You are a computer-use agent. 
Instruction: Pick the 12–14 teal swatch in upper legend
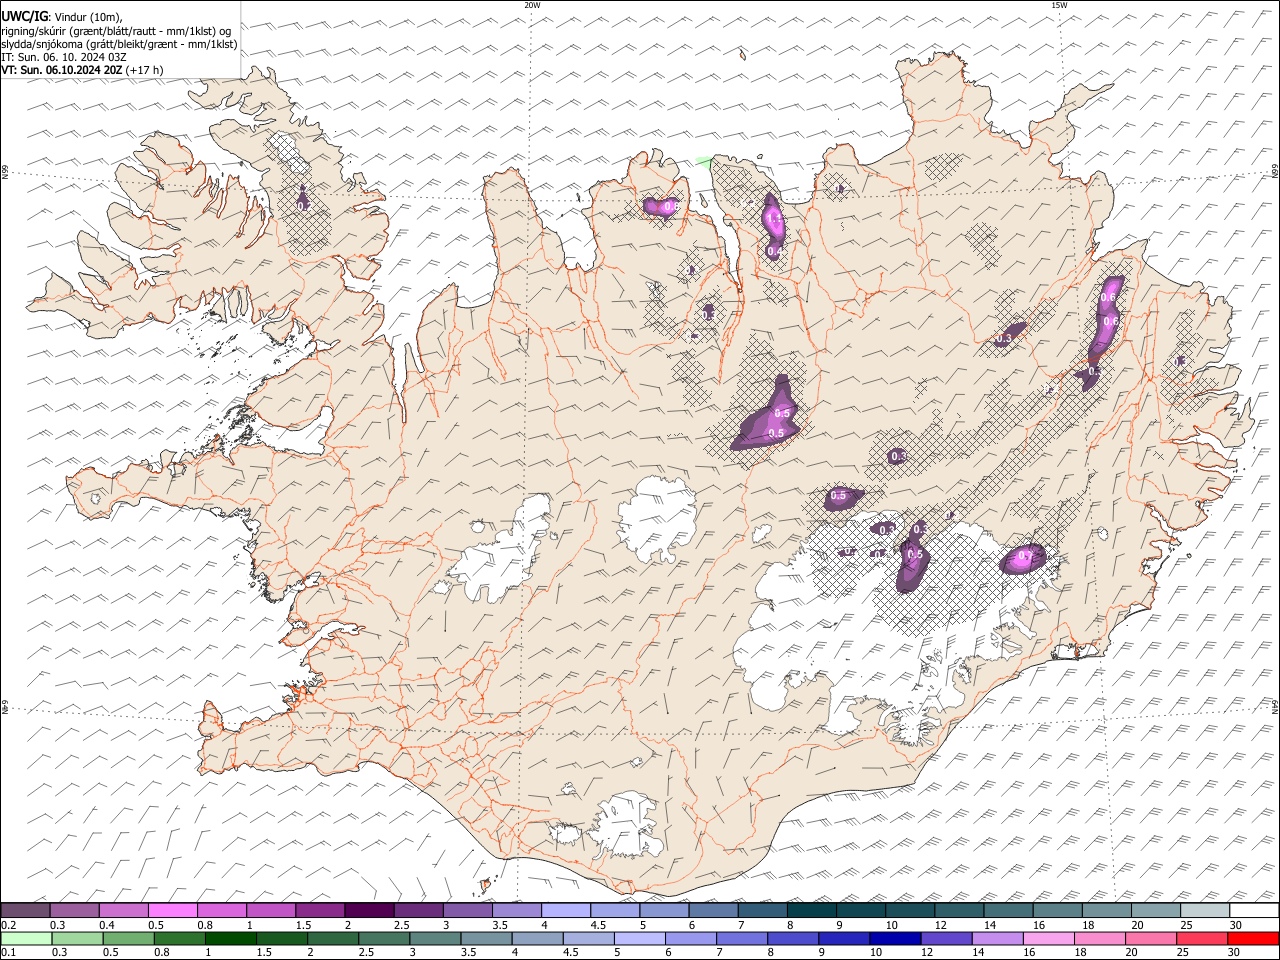coord(959,911)
